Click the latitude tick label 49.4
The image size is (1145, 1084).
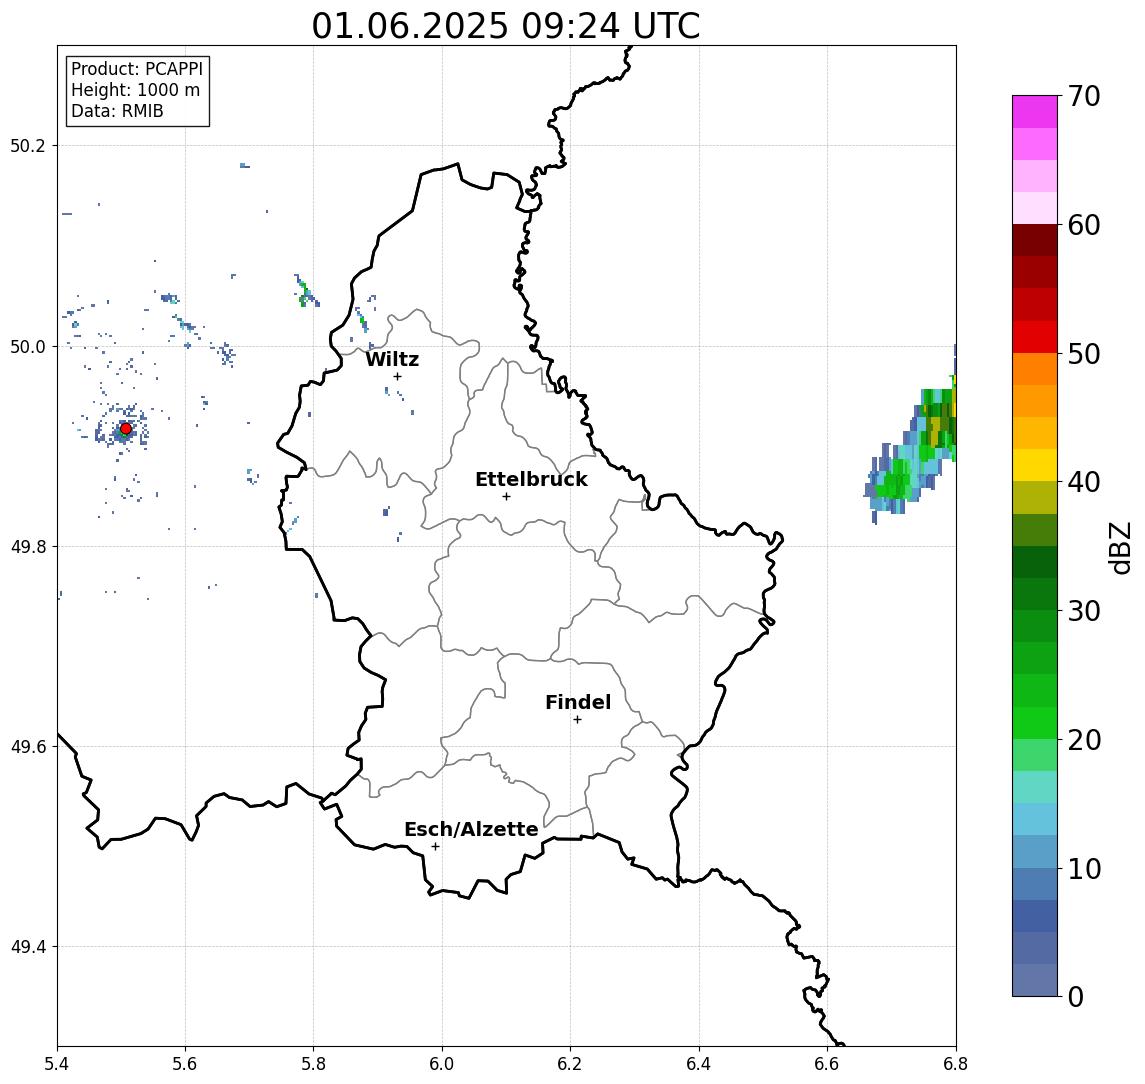tap(28, 947)
